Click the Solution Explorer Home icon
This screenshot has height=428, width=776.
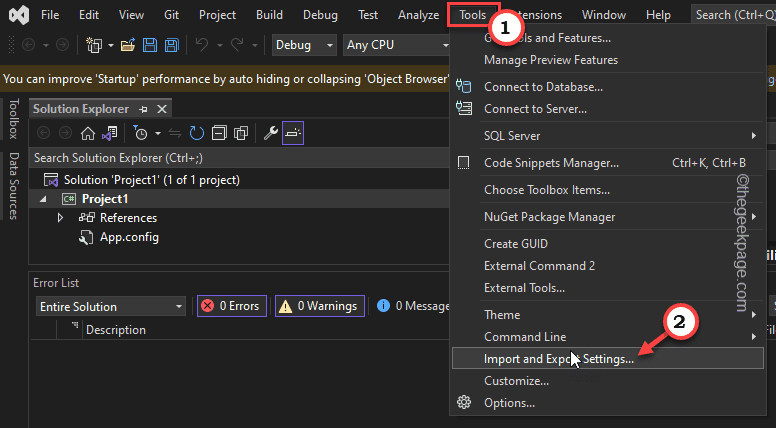[88, 133]
